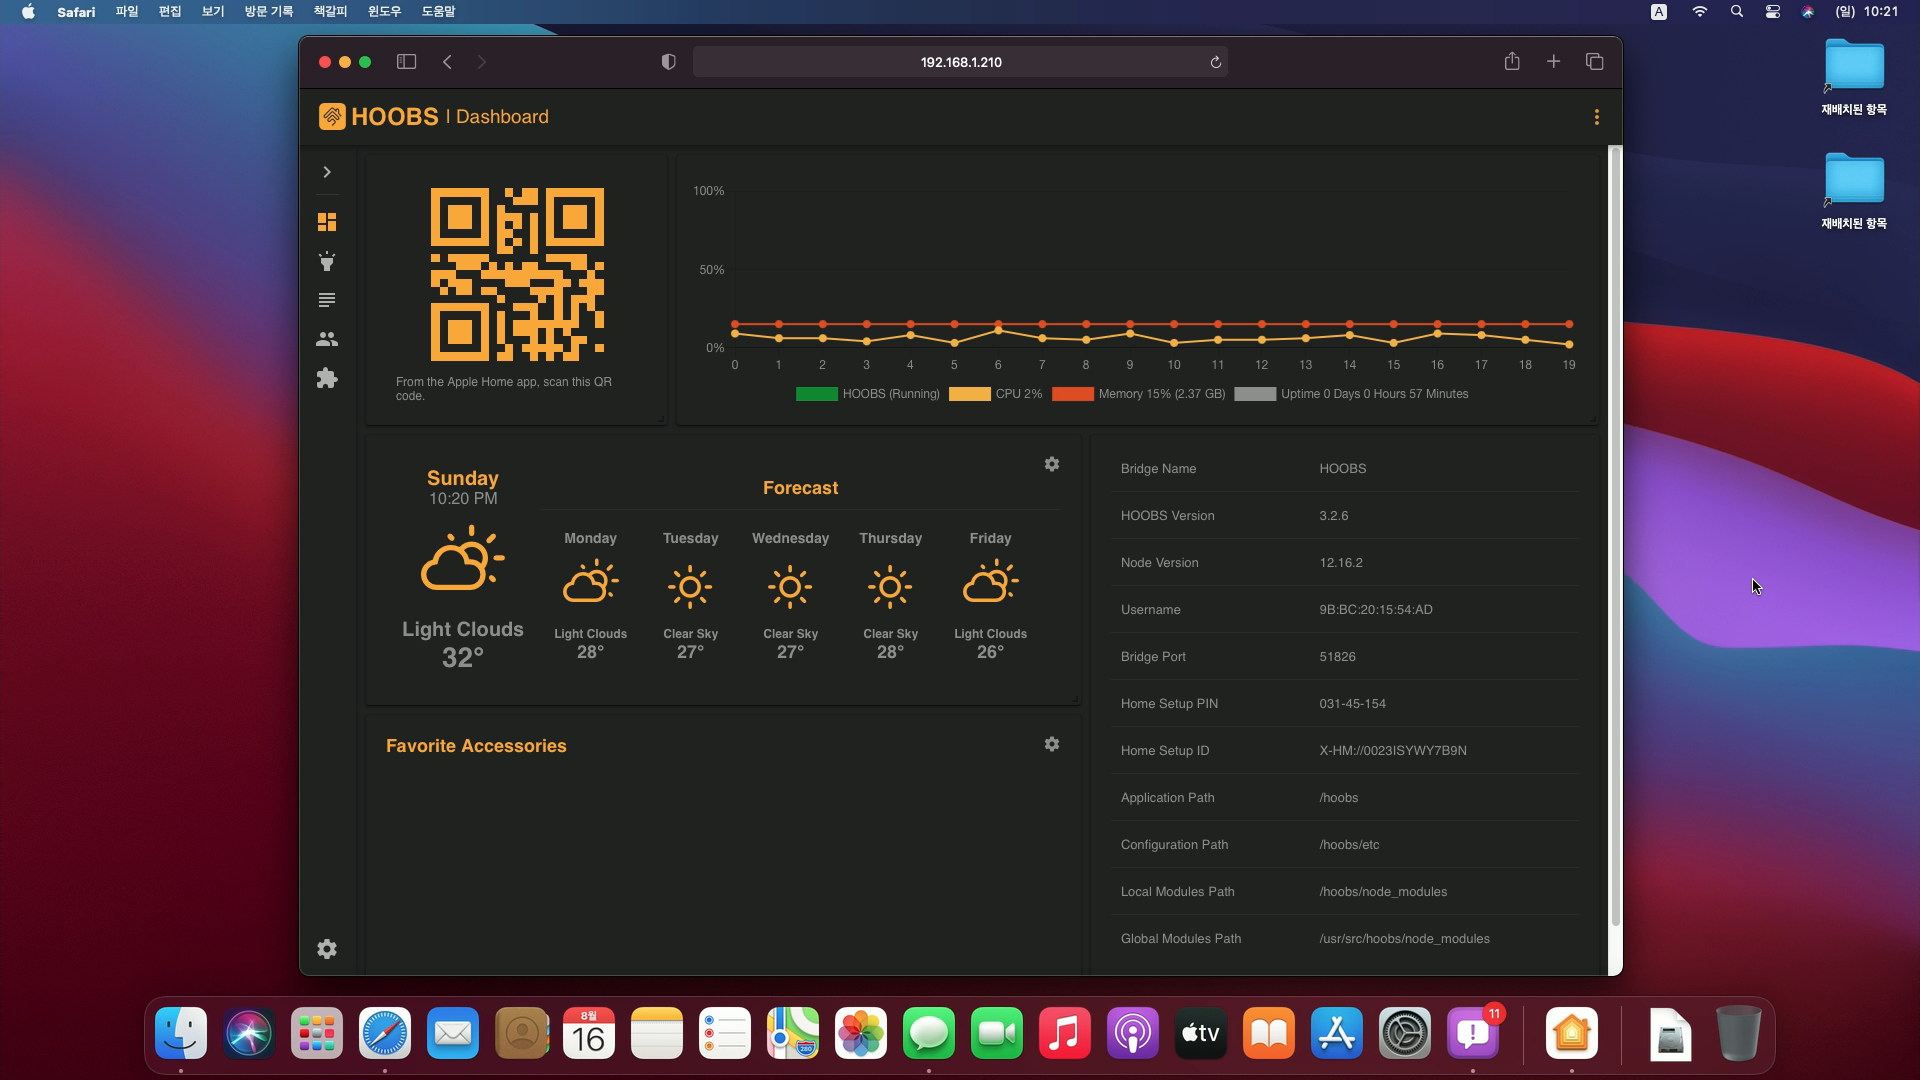Click the page reload button

[1216, 62]
